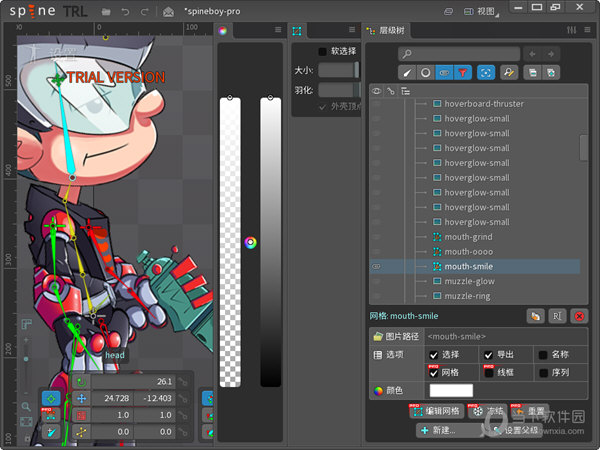This screenshot has height=450, width=600.
Task: Click duplicate attachment icon beside mesh name
Action: [x=536, y=316]
